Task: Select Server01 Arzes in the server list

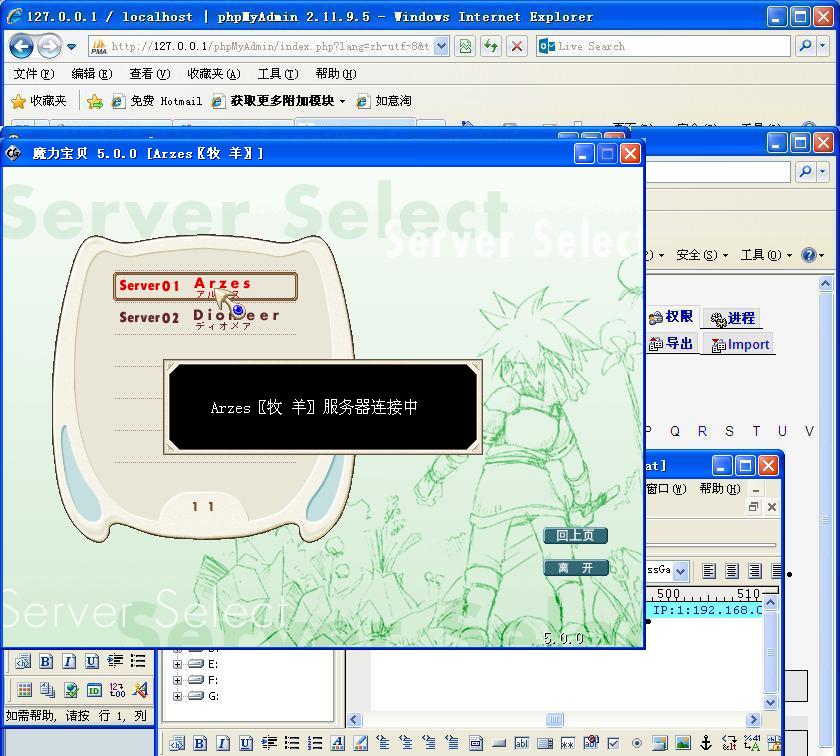Action: [x=205, y=287]
